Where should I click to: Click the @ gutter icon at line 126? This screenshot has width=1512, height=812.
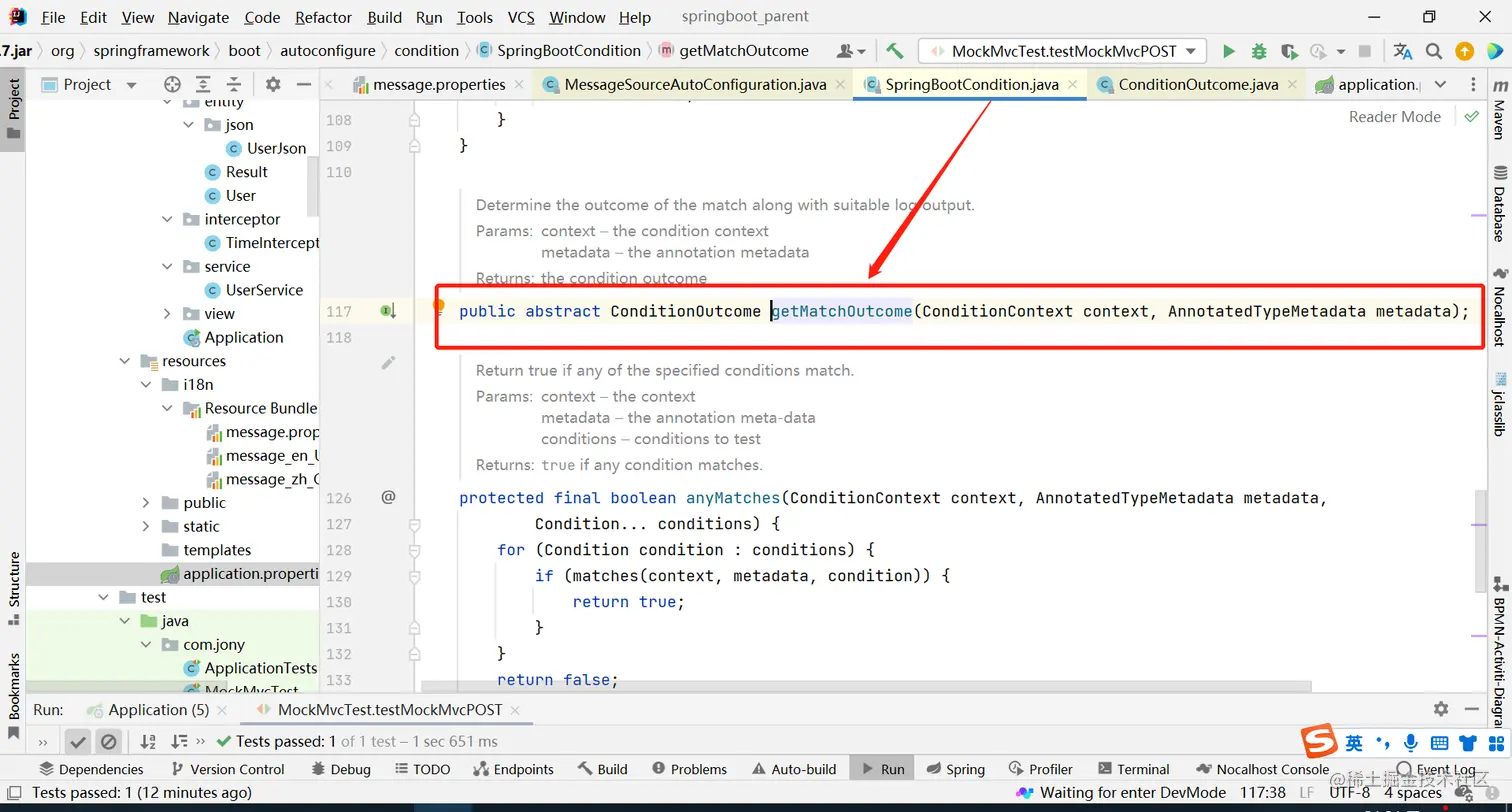click(389, 497)
